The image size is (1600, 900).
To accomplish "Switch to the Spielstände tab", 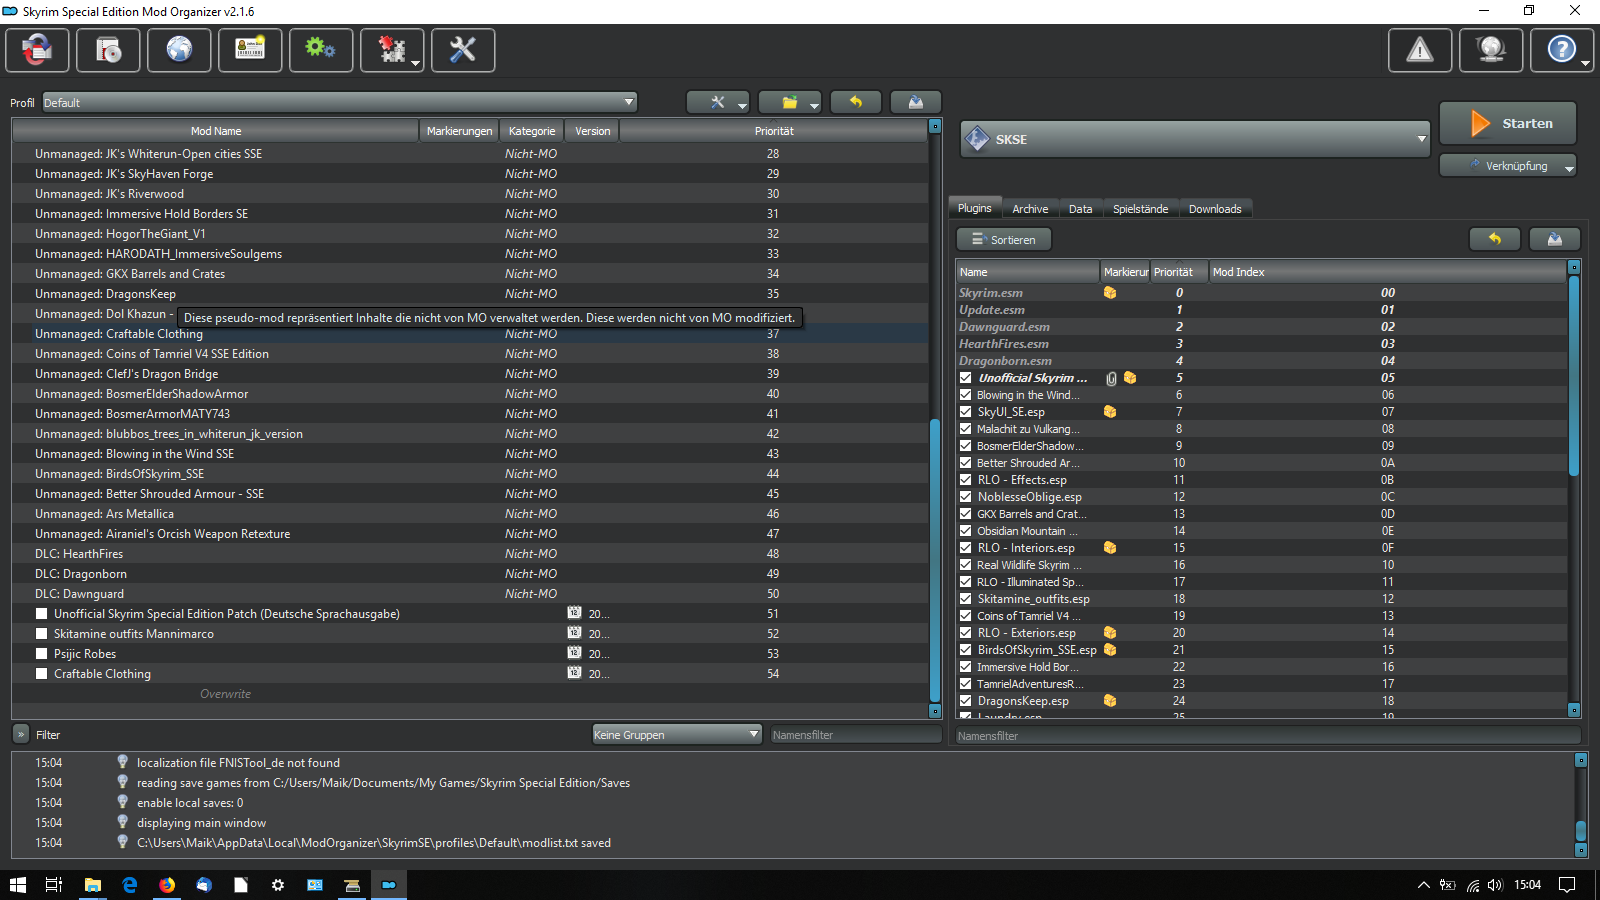I will [x=1140, y=209].
